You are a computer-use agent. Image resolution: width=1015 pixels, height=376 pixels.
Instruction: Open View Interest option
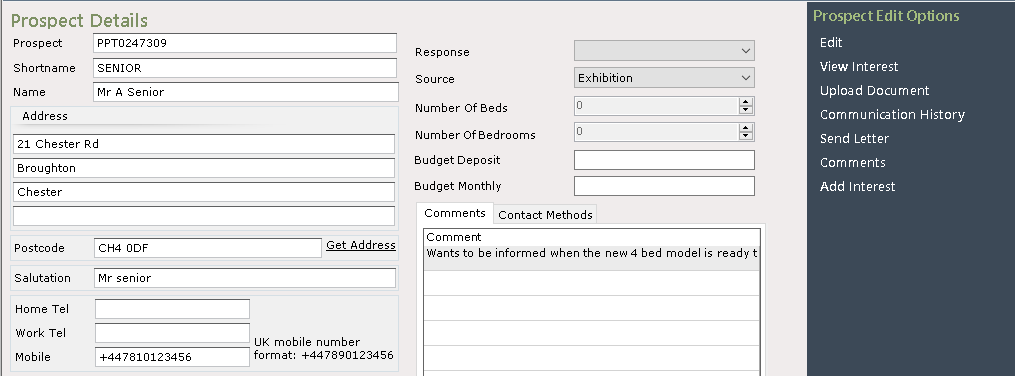click(x=859, y=67)
